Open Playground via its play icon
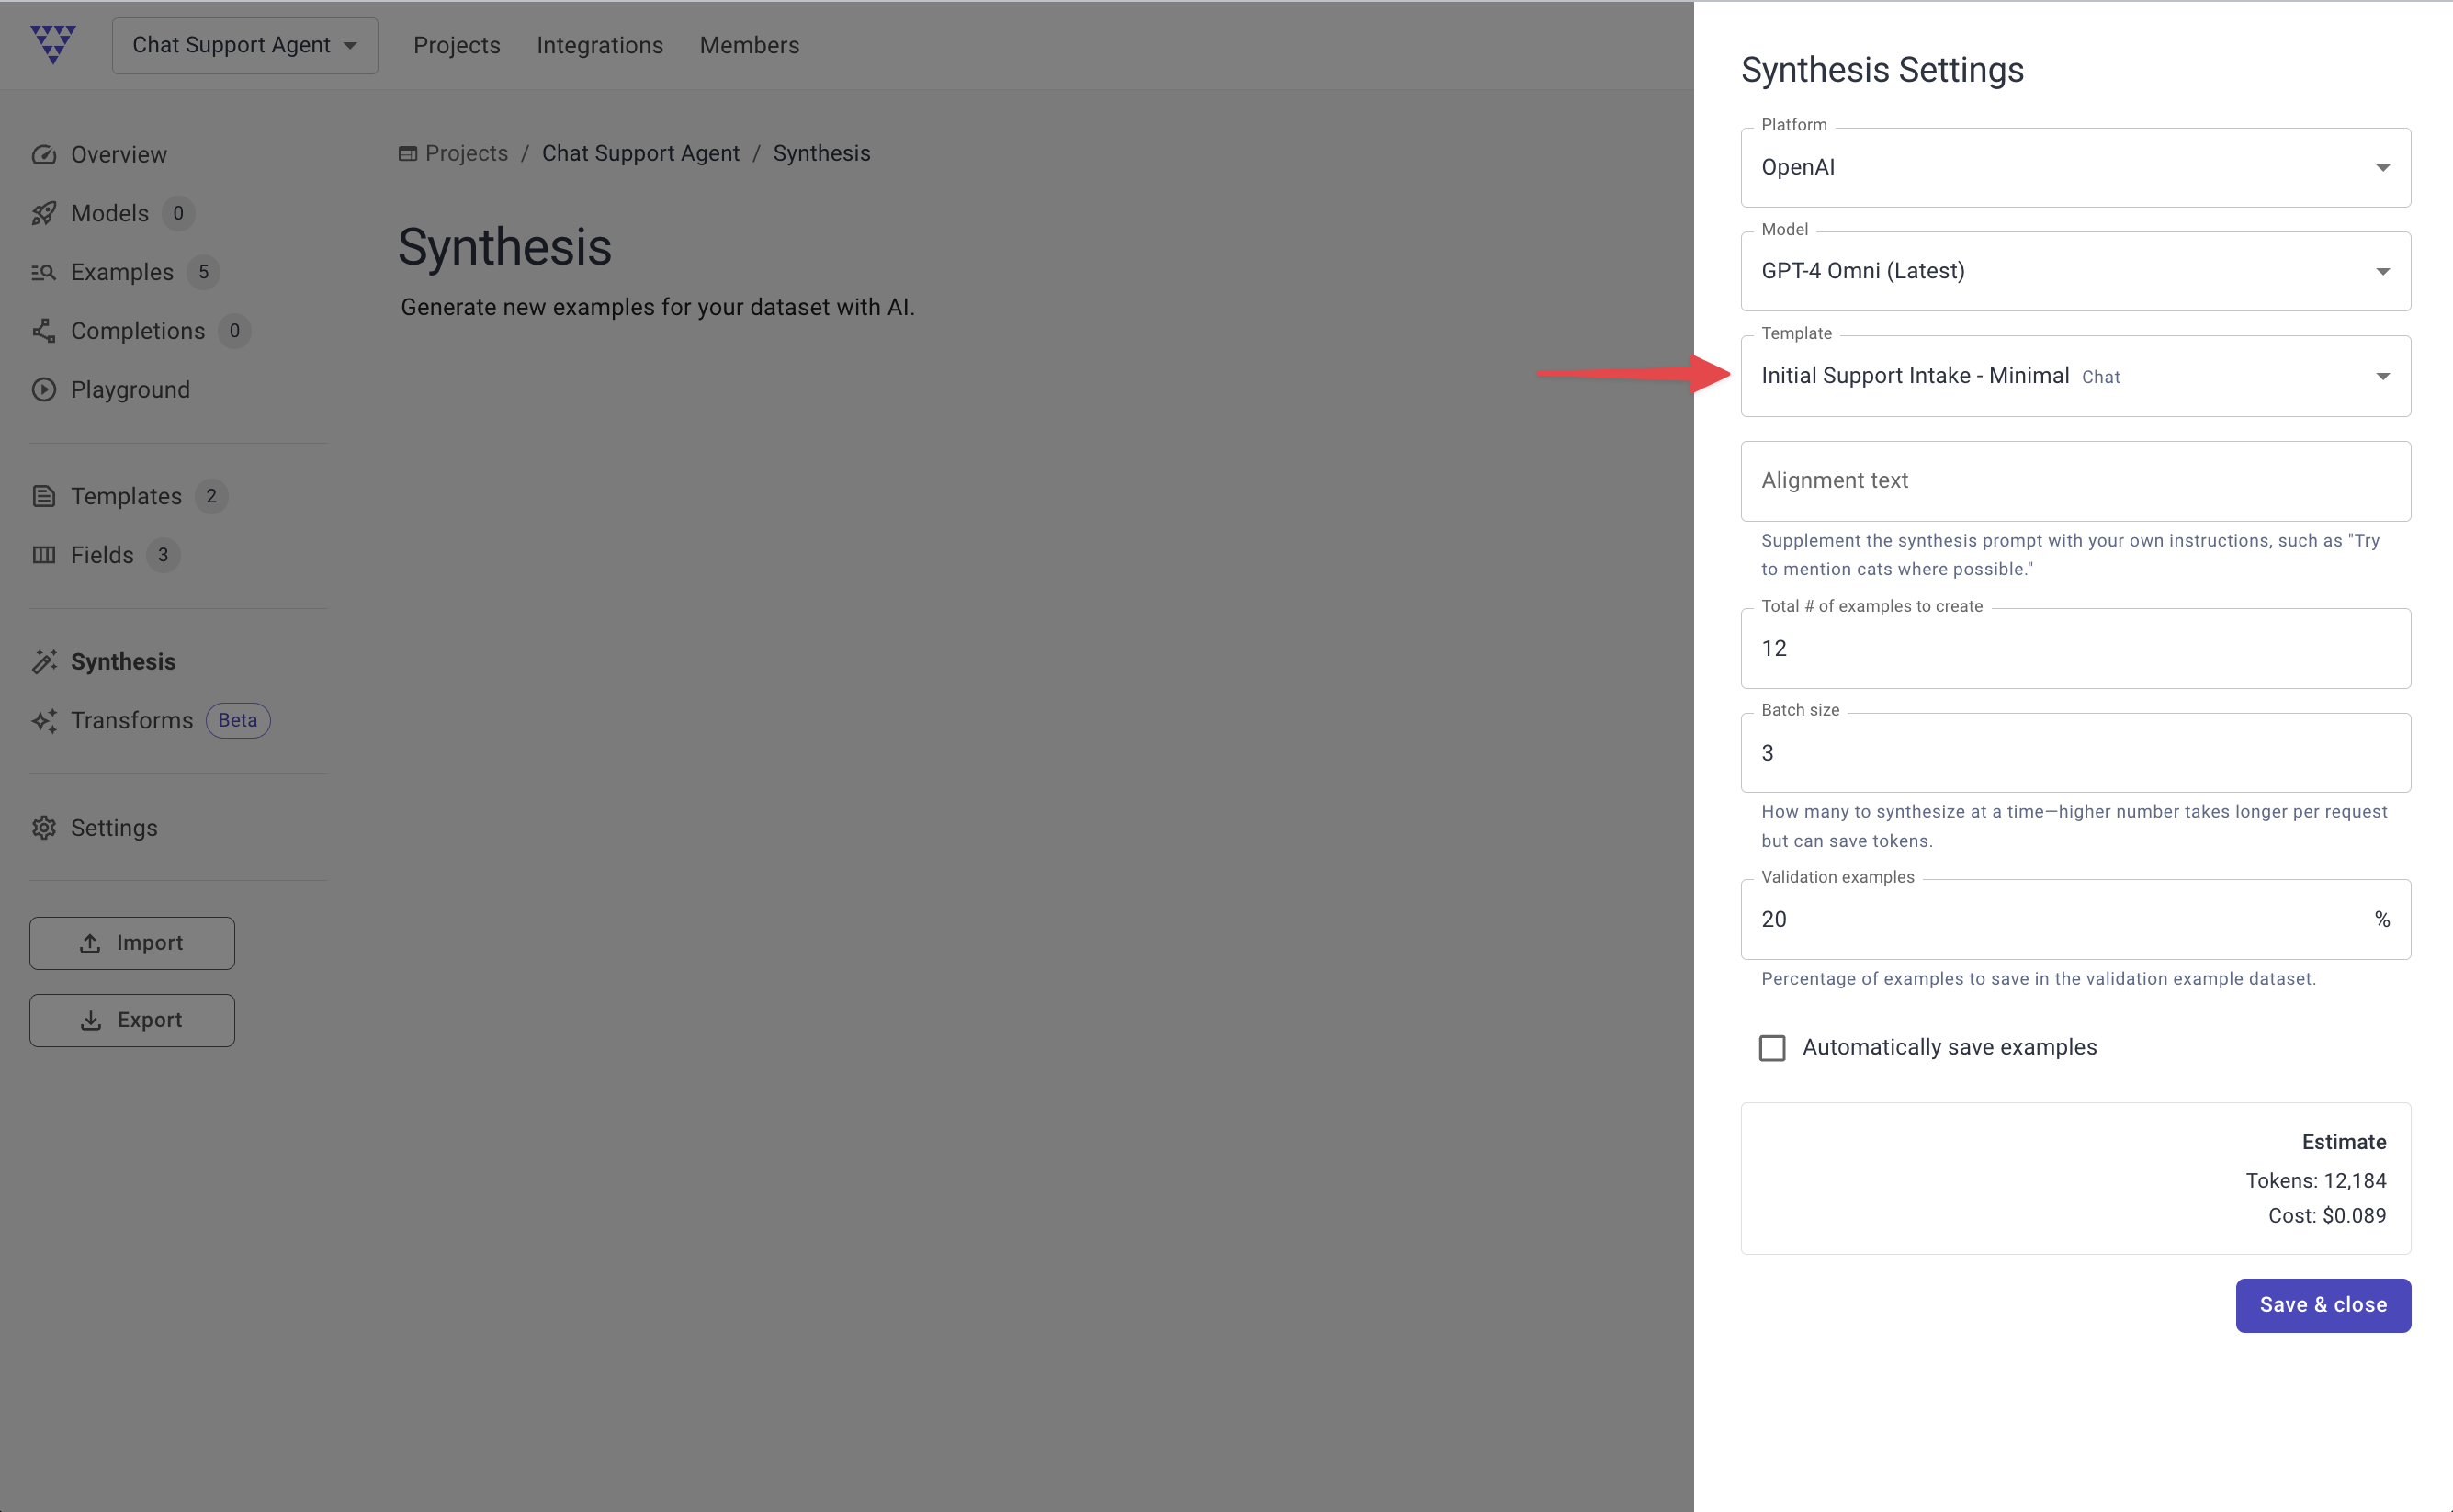 pyautogui.click(x=44, y=390)
